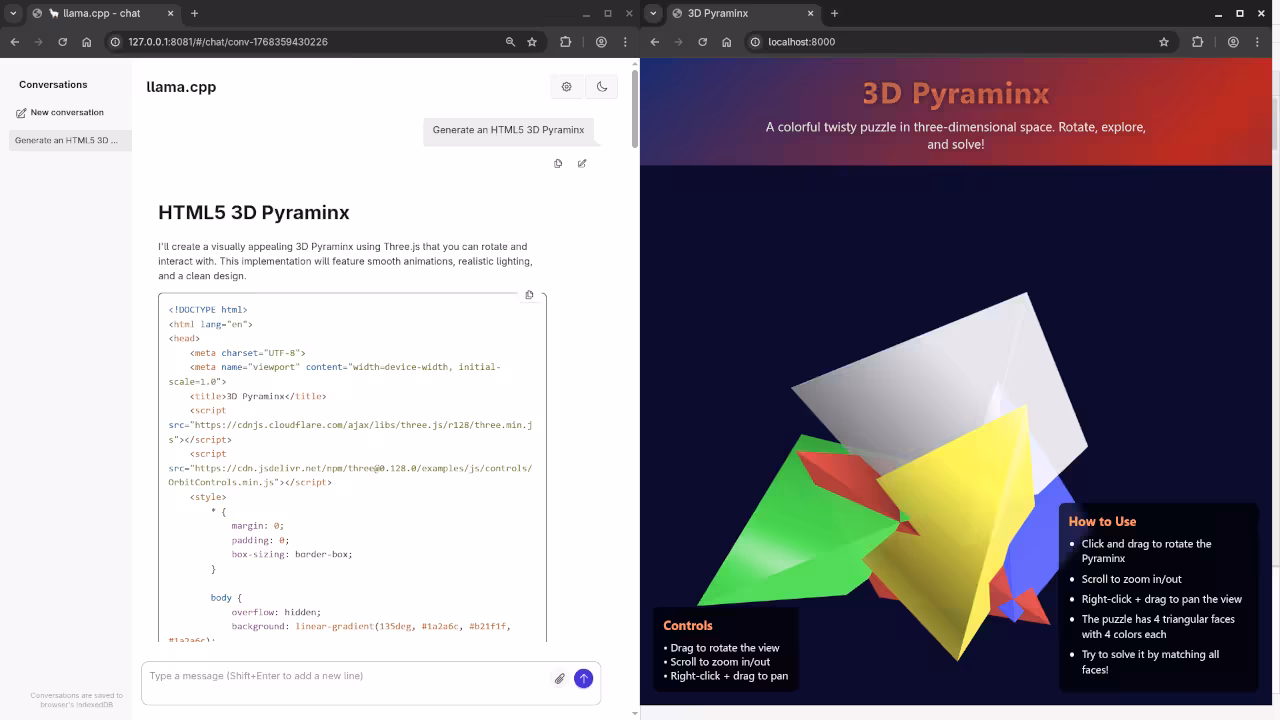The width and height of the screenshot is (1280, 720).
Task: Open the Generate an HTML5 3D conversation
Action: pos(64,140)
